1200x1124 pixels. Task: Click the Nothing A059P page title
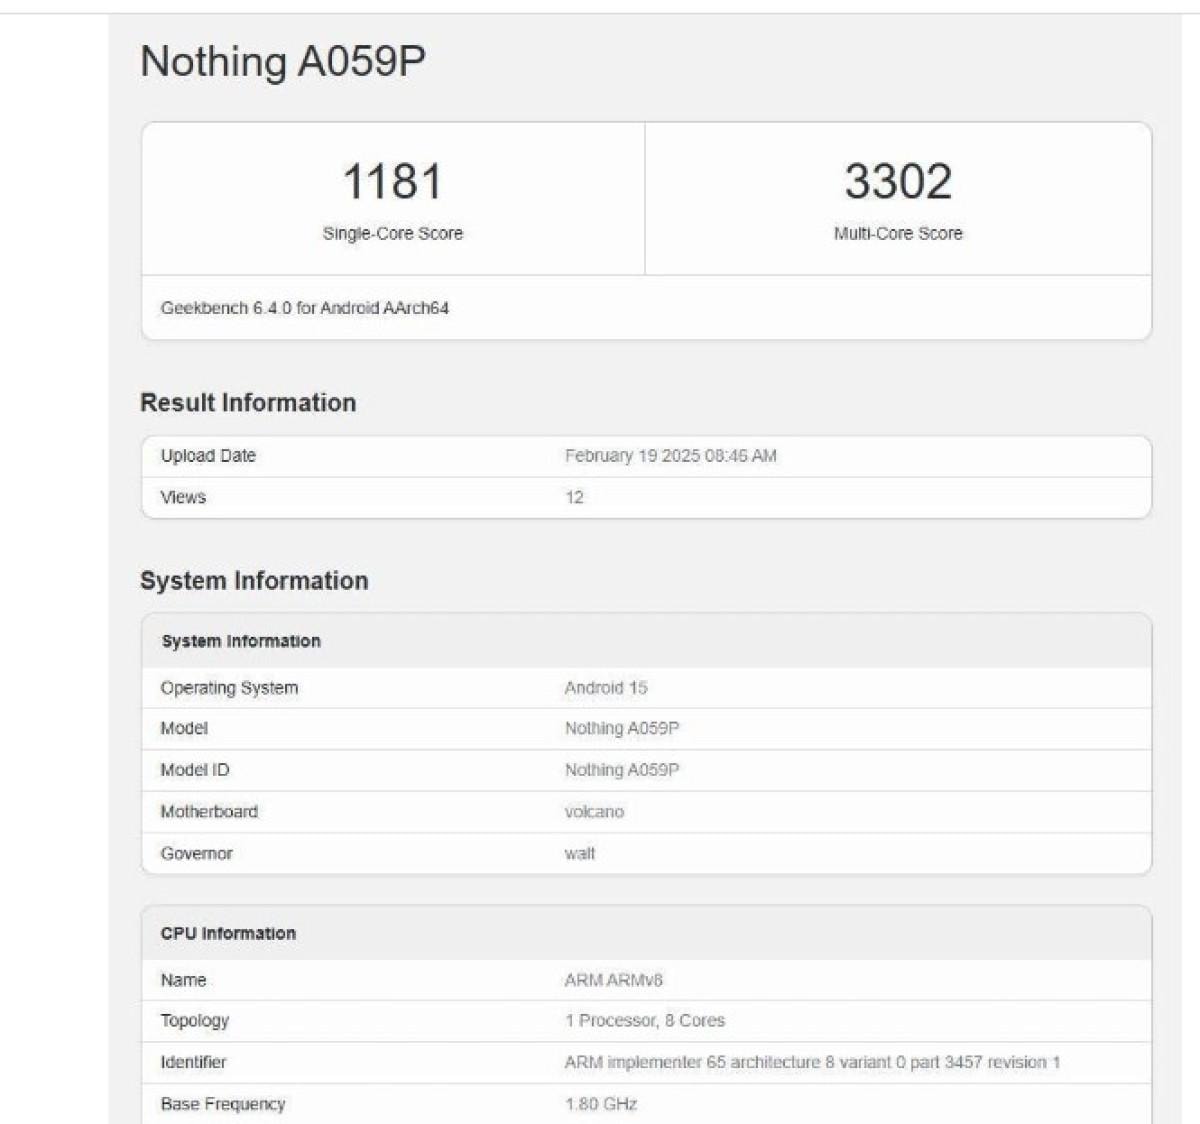[283, 62]
